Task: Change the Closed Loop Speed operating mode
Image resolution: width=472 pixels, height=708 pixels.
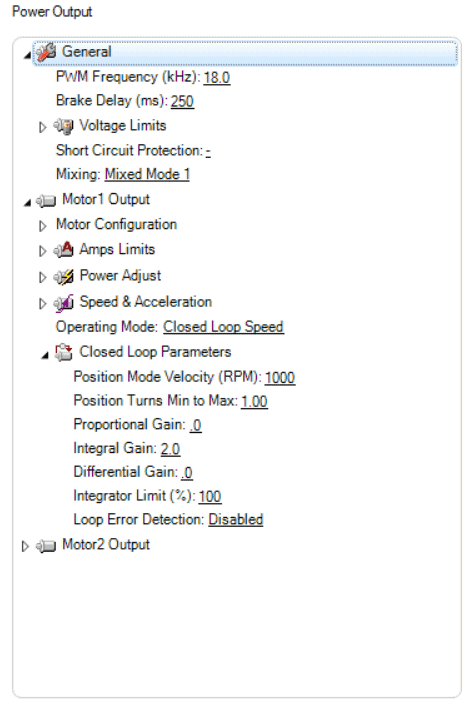Action: pyautogui.click(x=223, y=327)
